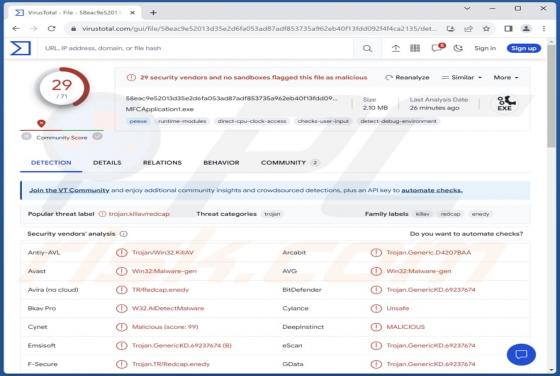Click the install app icon in address bar
This screenshot has width=560, height=376.
pyautogui.click(x=450, y=29)
